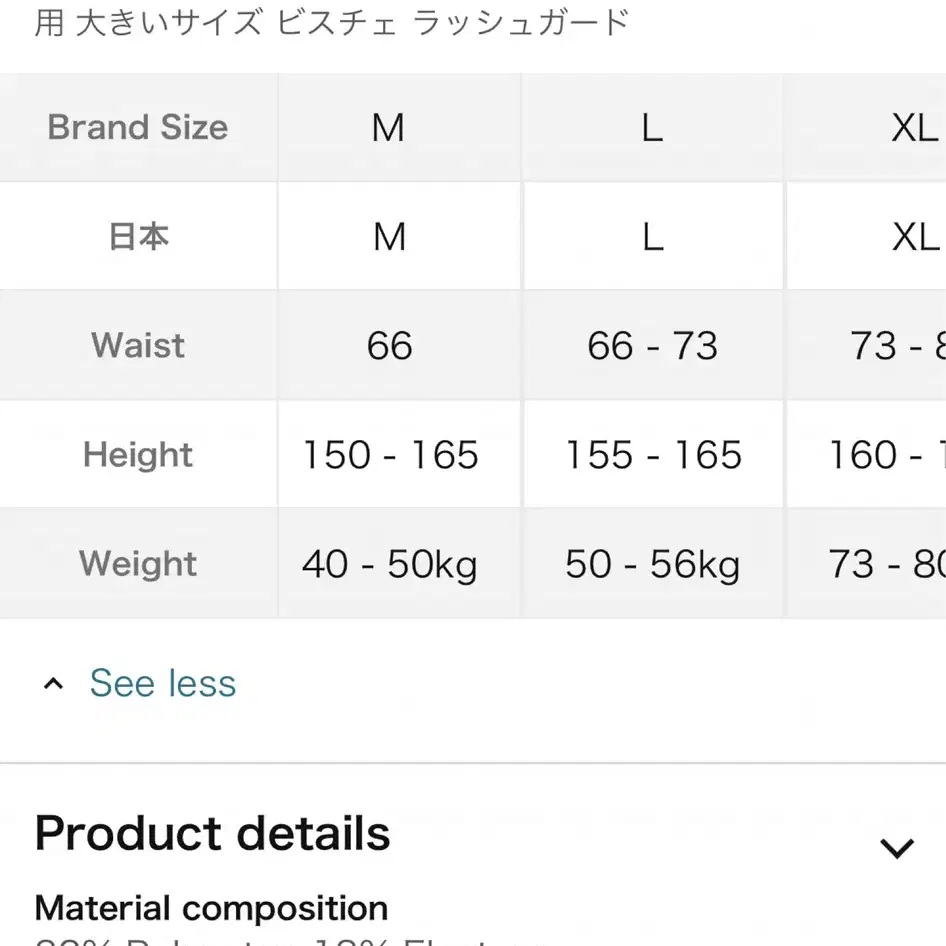The image size is (946, 946).
Task: Click the 日本 row label
Action: pos(138,236)
